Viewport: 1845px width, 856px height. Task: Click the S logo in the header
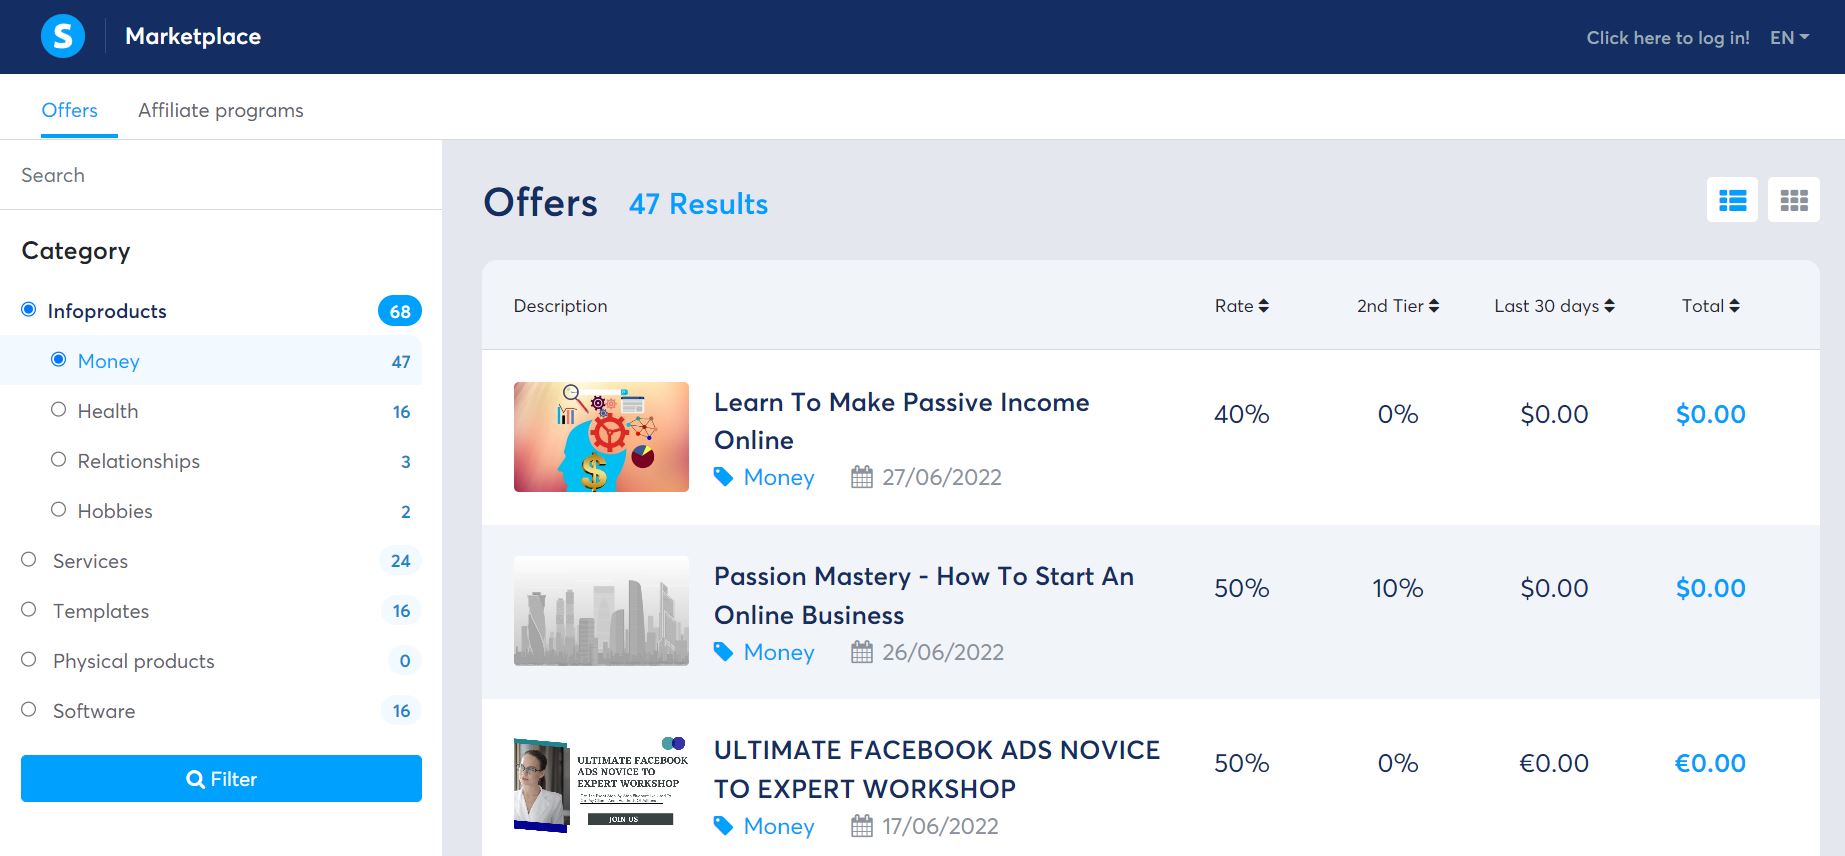tap(62, 36)
